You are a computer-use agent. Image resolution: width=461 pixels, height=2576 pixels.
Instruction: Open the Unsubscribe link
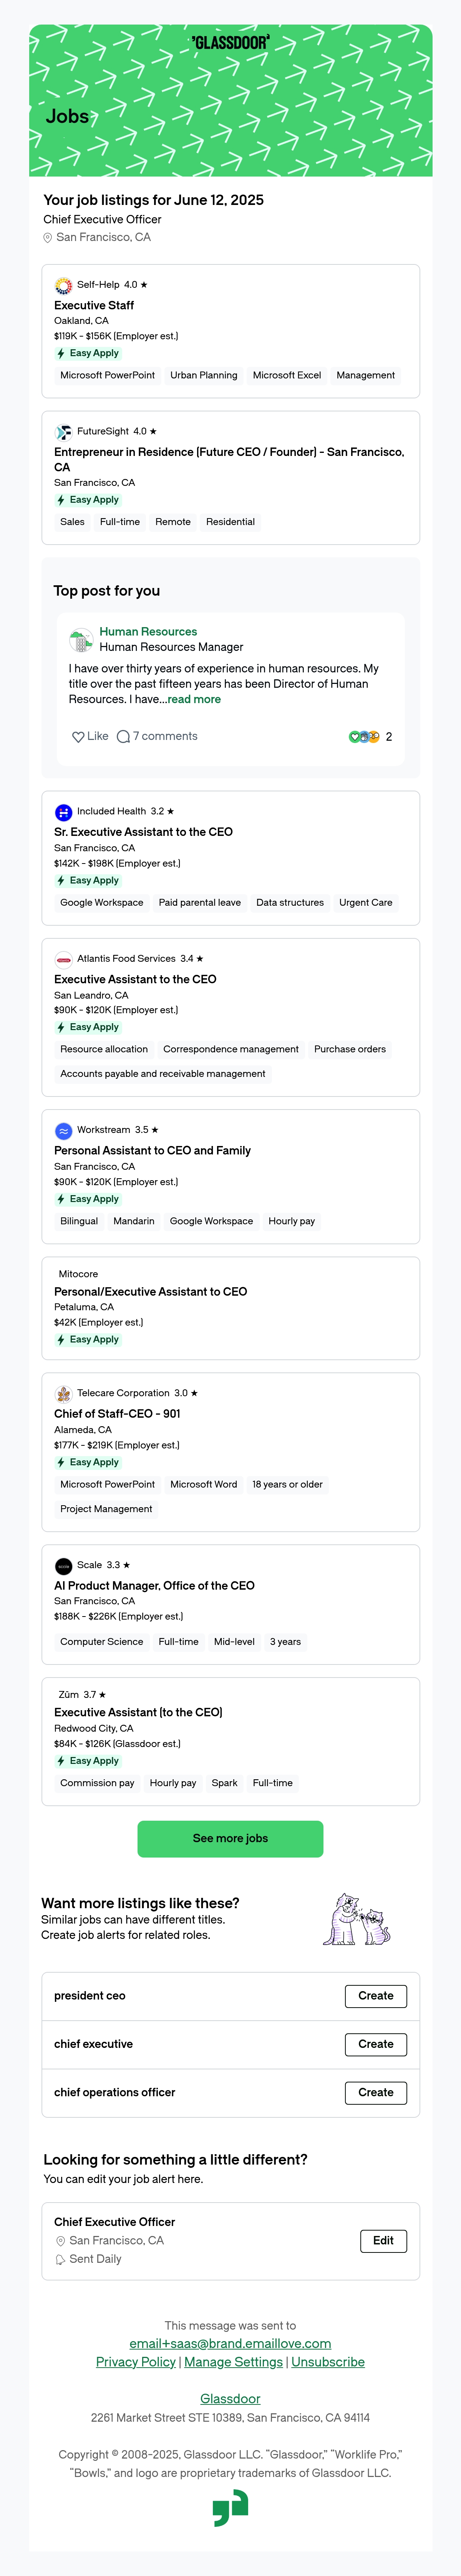(328, 2362)
